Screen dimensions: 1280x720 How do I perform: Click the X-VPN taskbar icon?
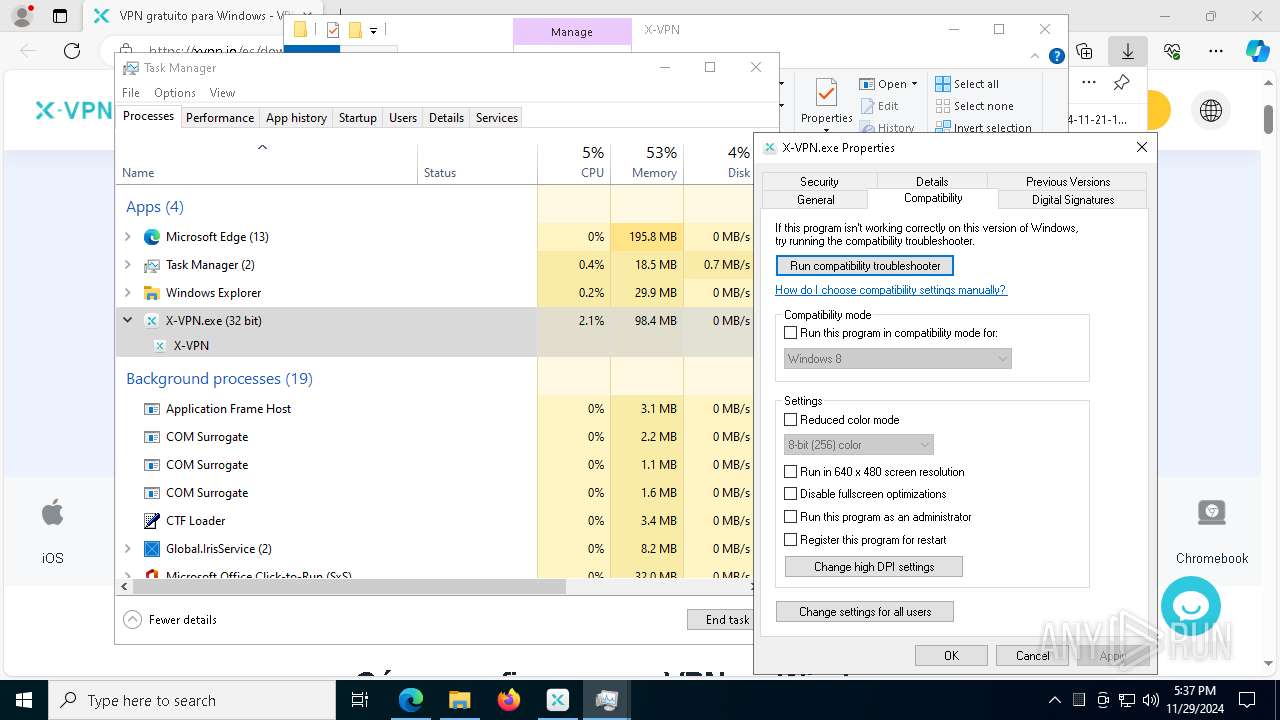click(x=558, y=700)
